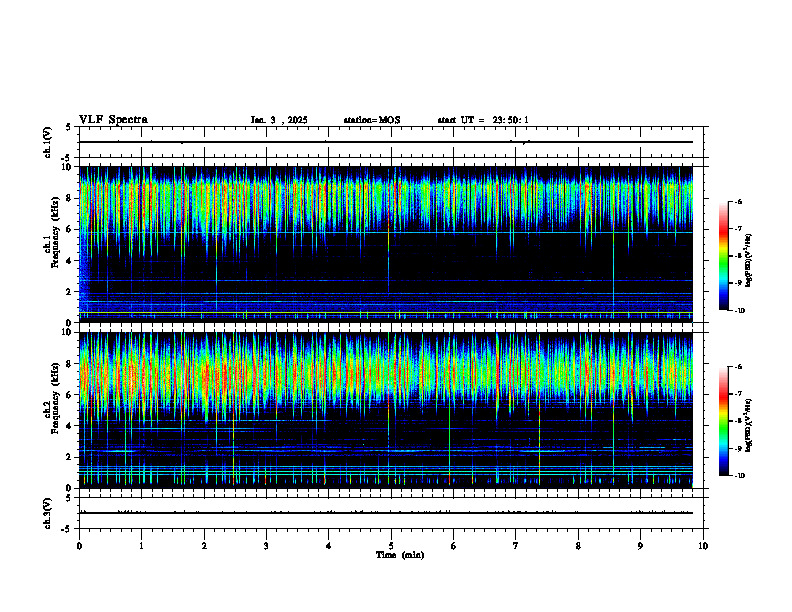
Task: Click the time axis tick label "0"
Action: [x=79, y=546]
